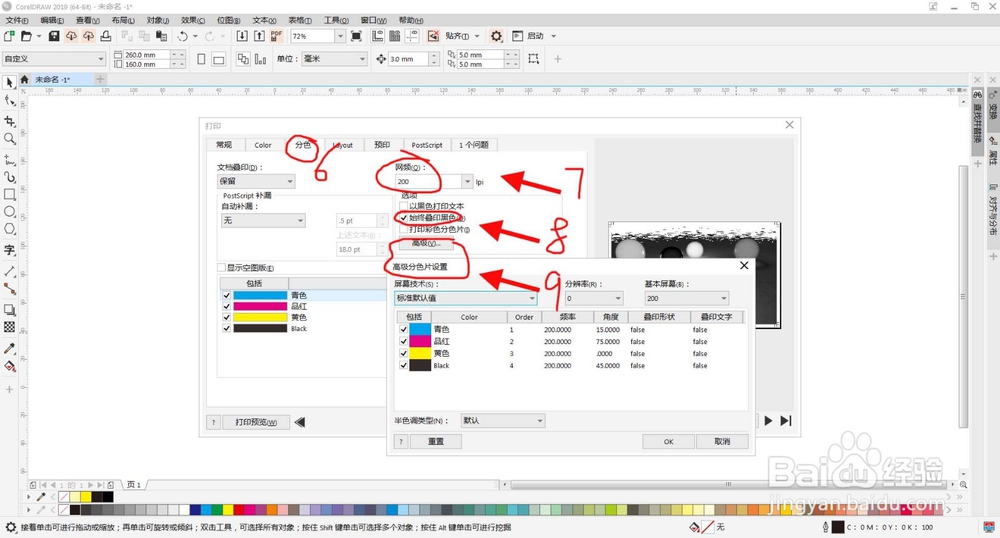Click the Import icon with down arrow
The image size is (1000, 538).
(x=242, y=36)
